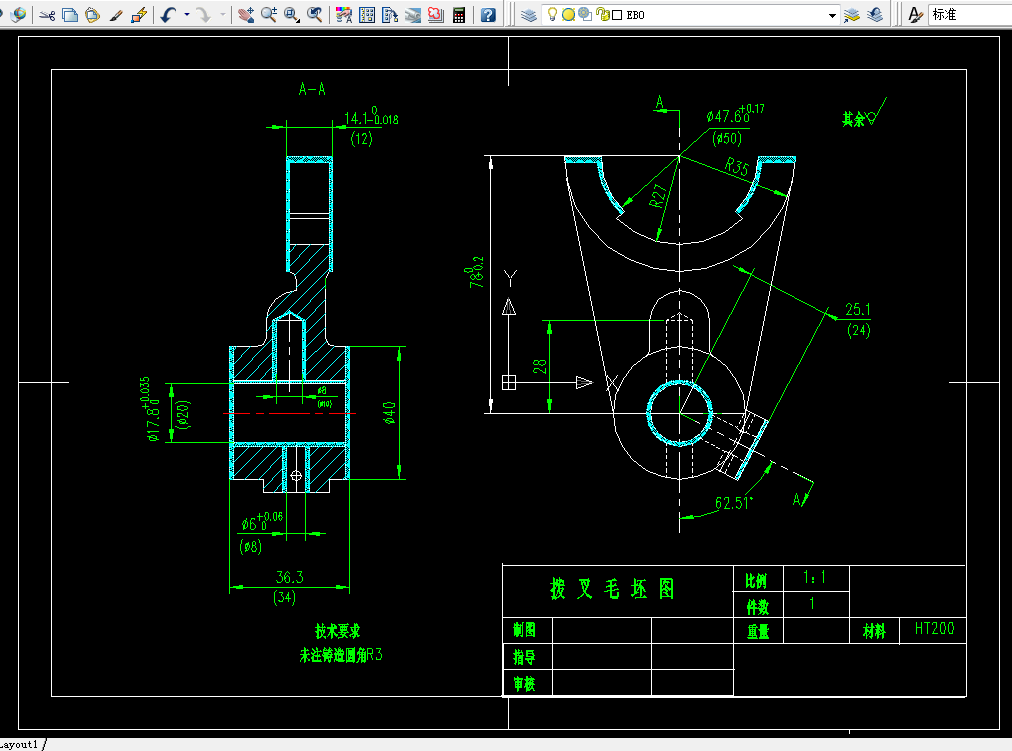Click the 28 vertical dimension text

tap(540, 366)
